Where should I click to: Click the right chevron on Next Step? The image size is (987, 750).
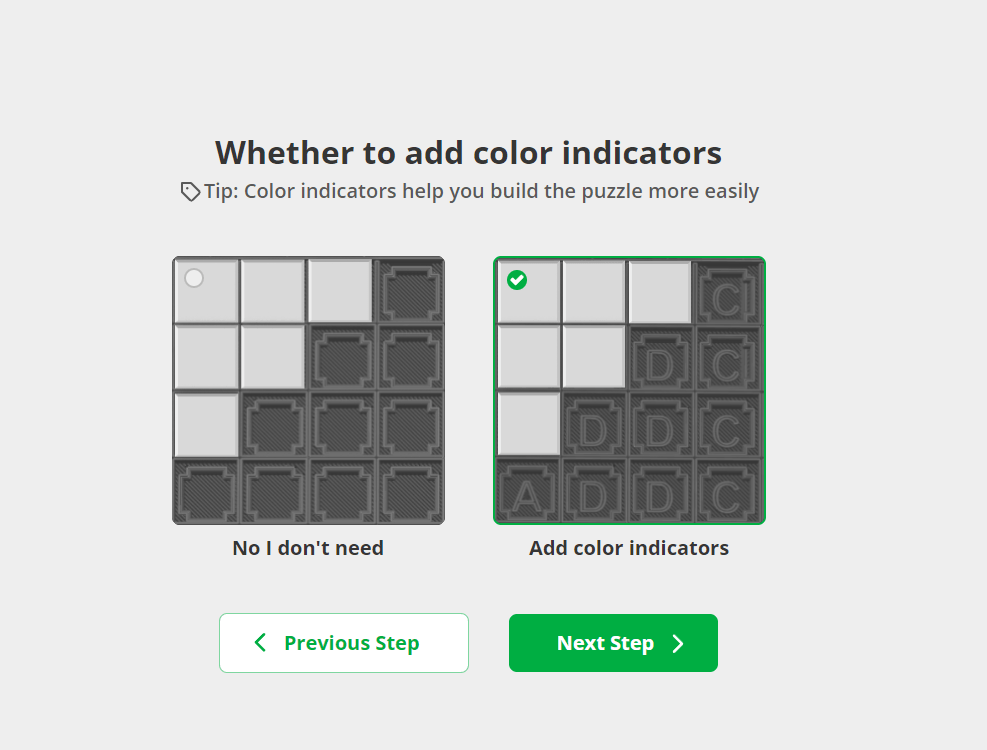[x=677, y=644]
